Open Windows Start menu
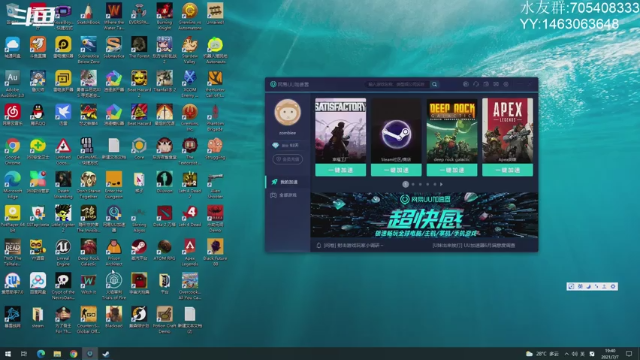Viewport: 640px width, 360px height. 8,354
